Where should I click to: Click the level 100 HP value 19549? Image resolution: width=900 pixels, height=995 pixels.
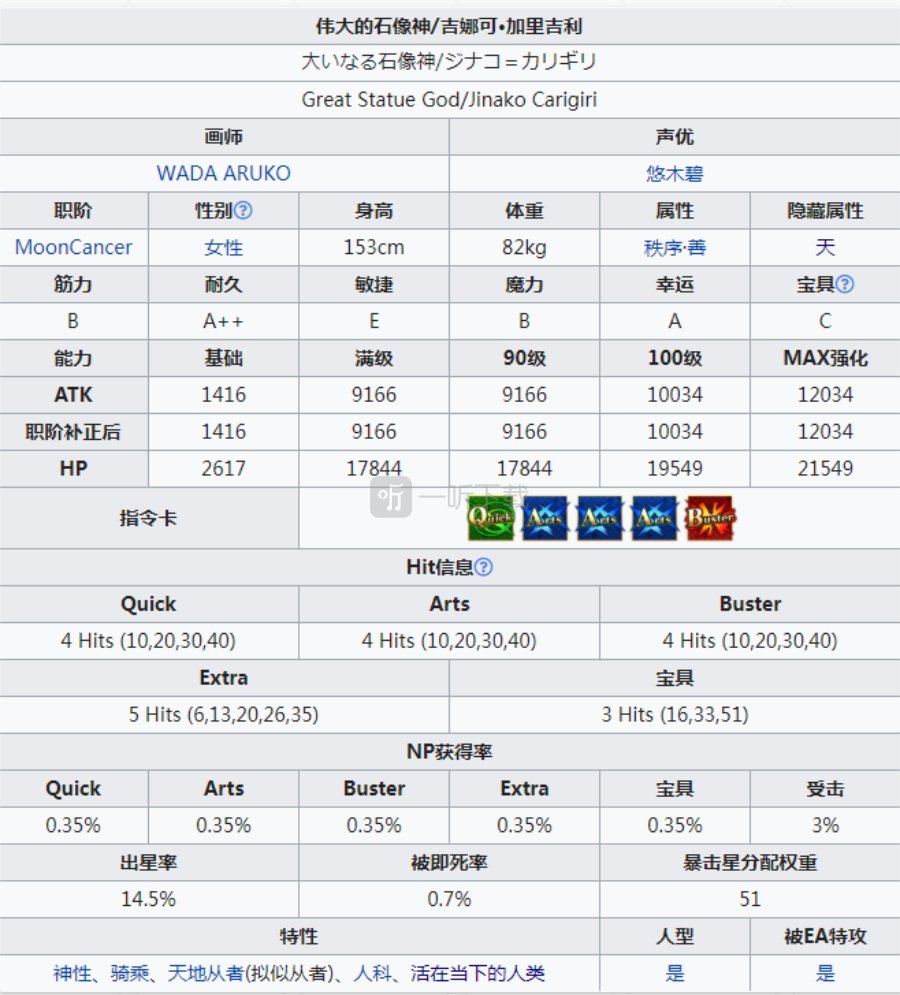tap(675, 468)
